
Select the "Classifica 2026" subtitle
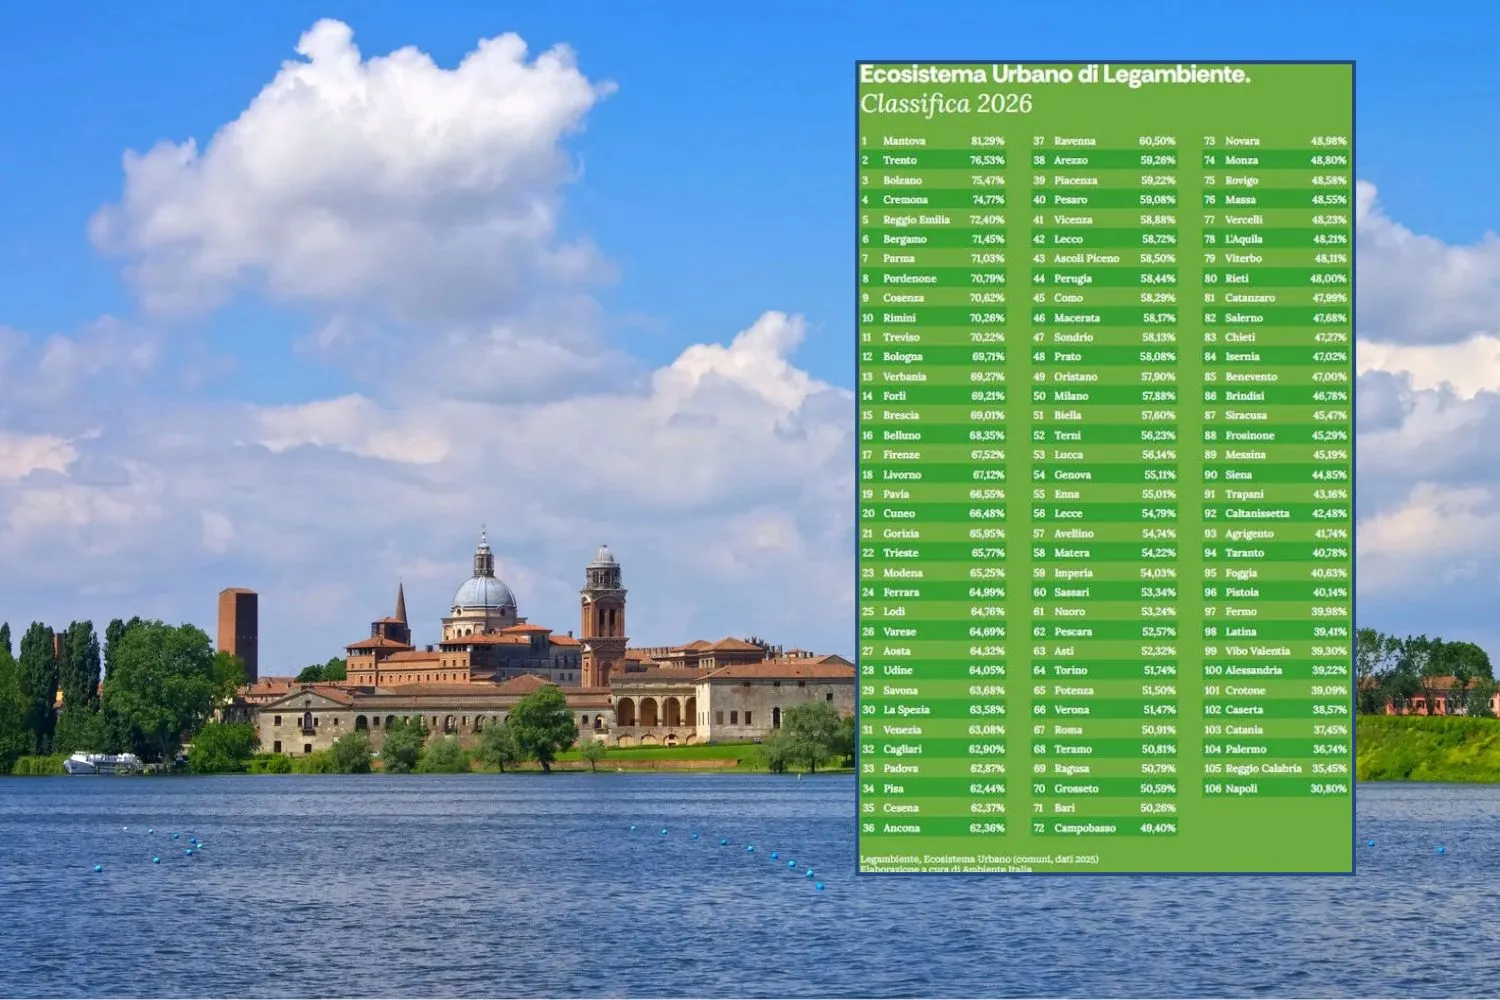(946, 104)
